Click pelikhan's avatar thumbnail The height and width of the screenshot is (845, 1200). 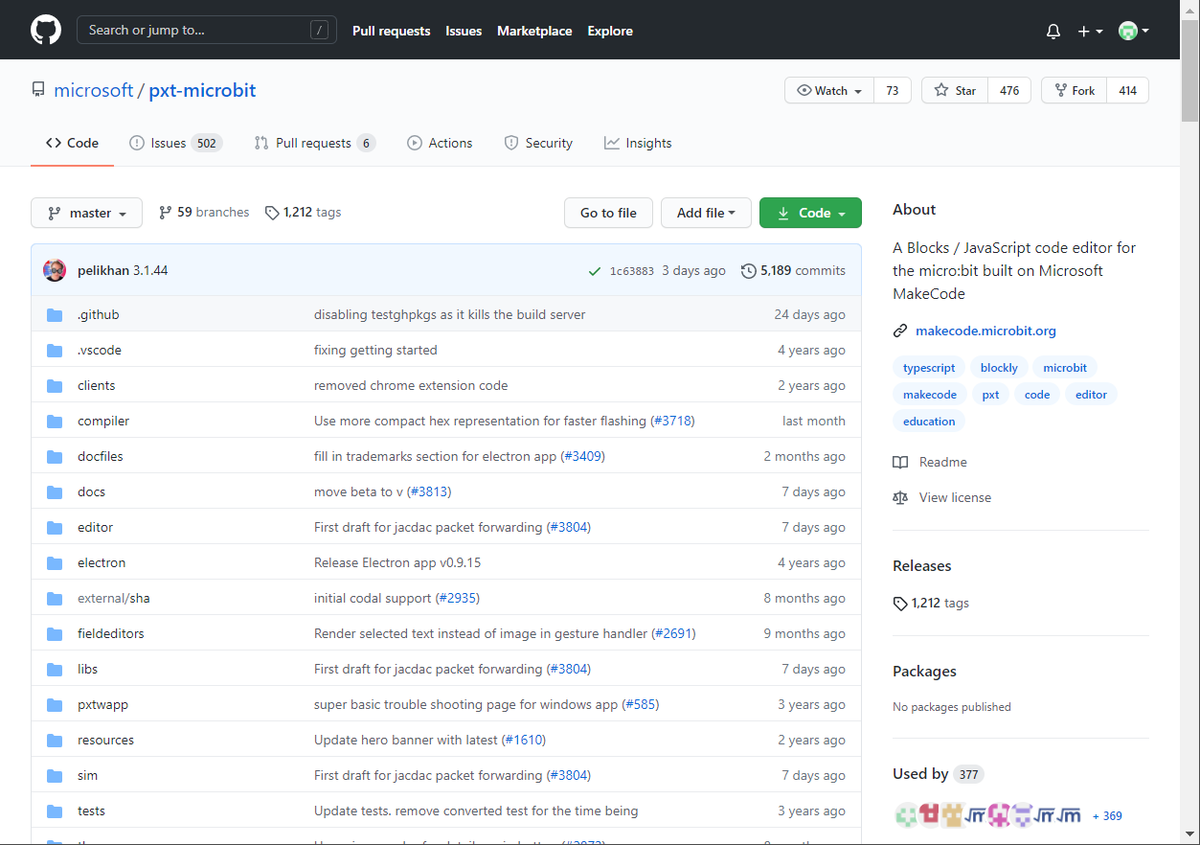tap(54, 270)
